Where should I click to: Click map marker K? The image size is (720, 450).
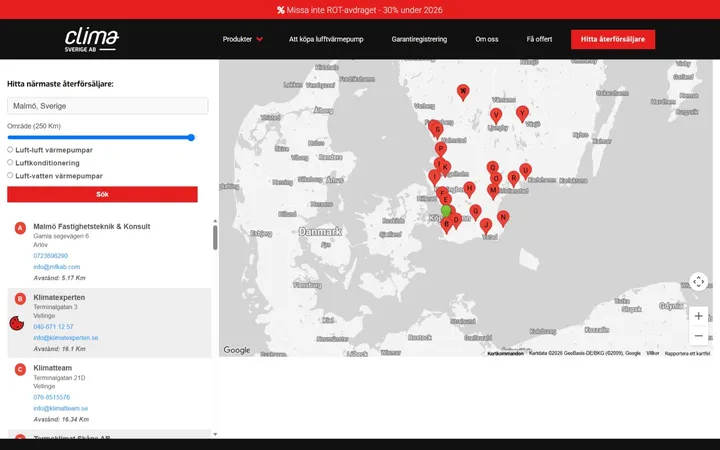[444, 168]
